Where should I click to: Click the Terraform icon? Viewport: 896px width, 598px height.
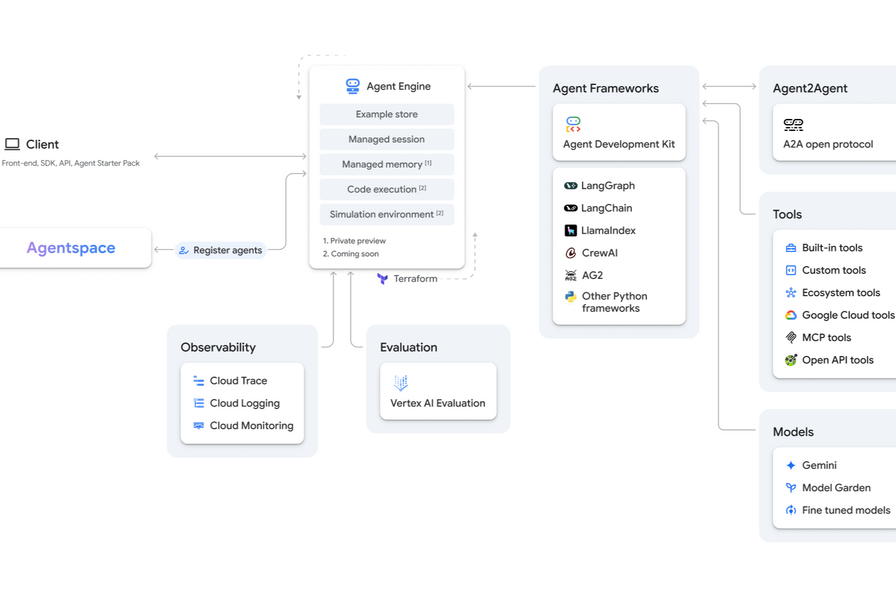383,278
